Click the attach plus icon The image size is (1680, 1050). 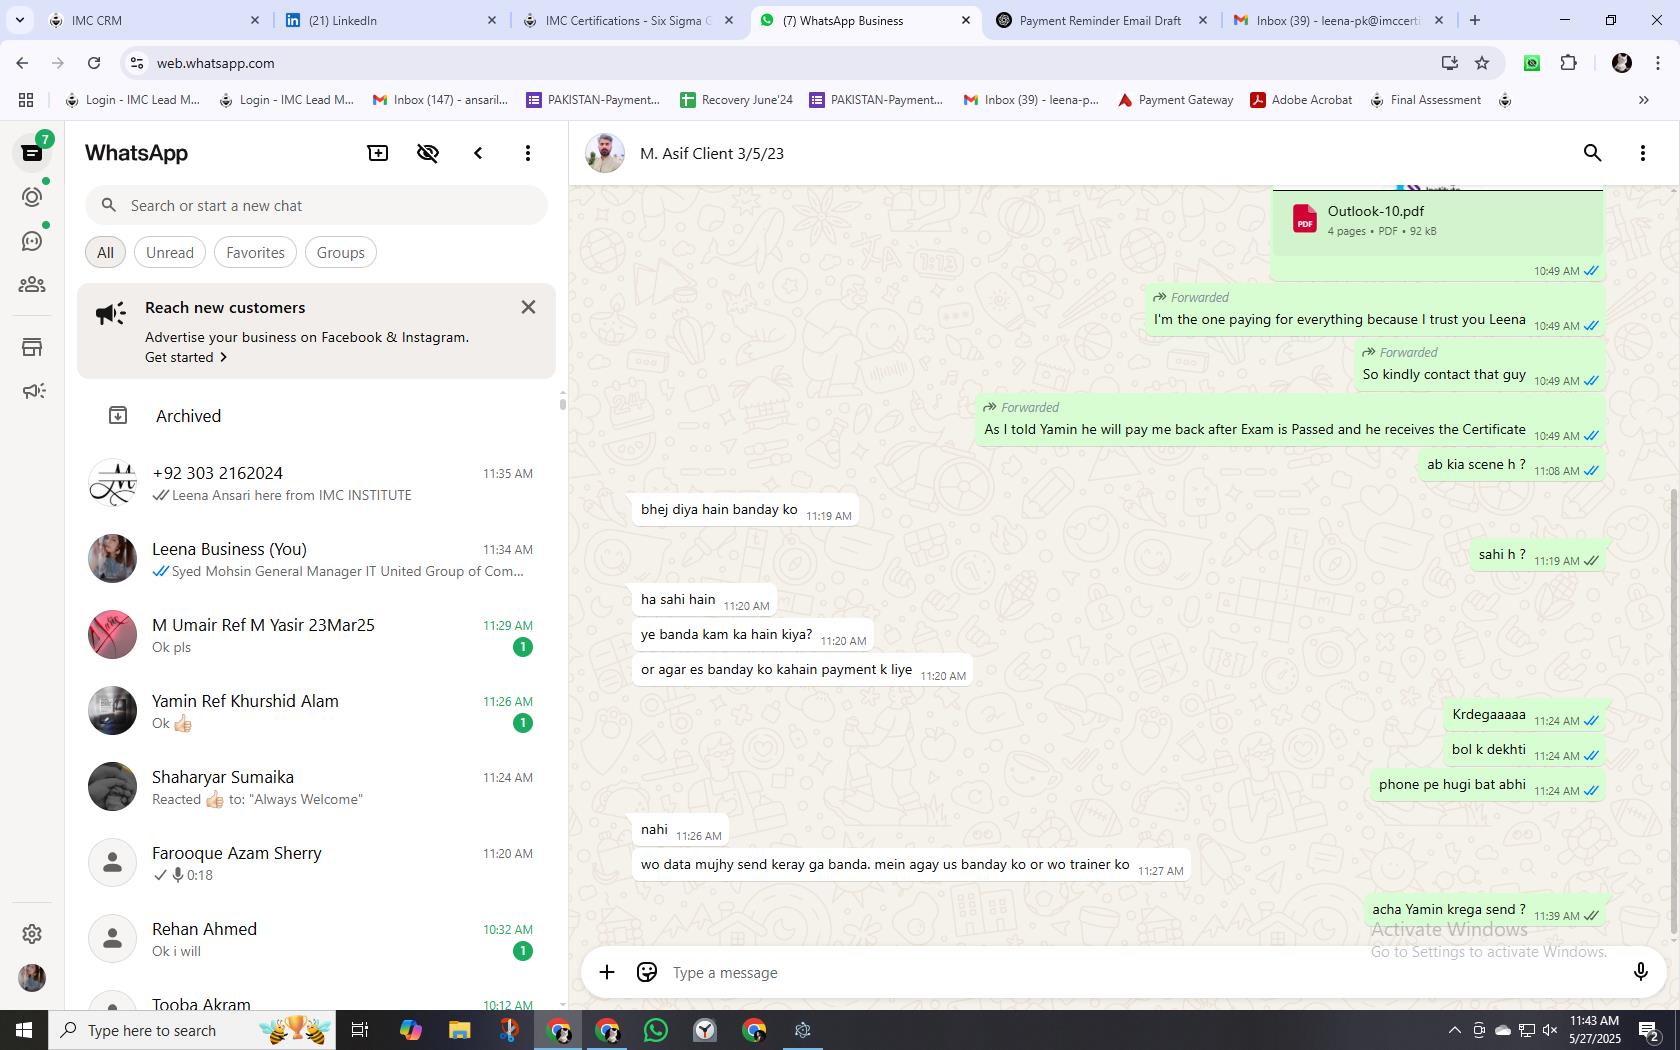click(607, 972)
